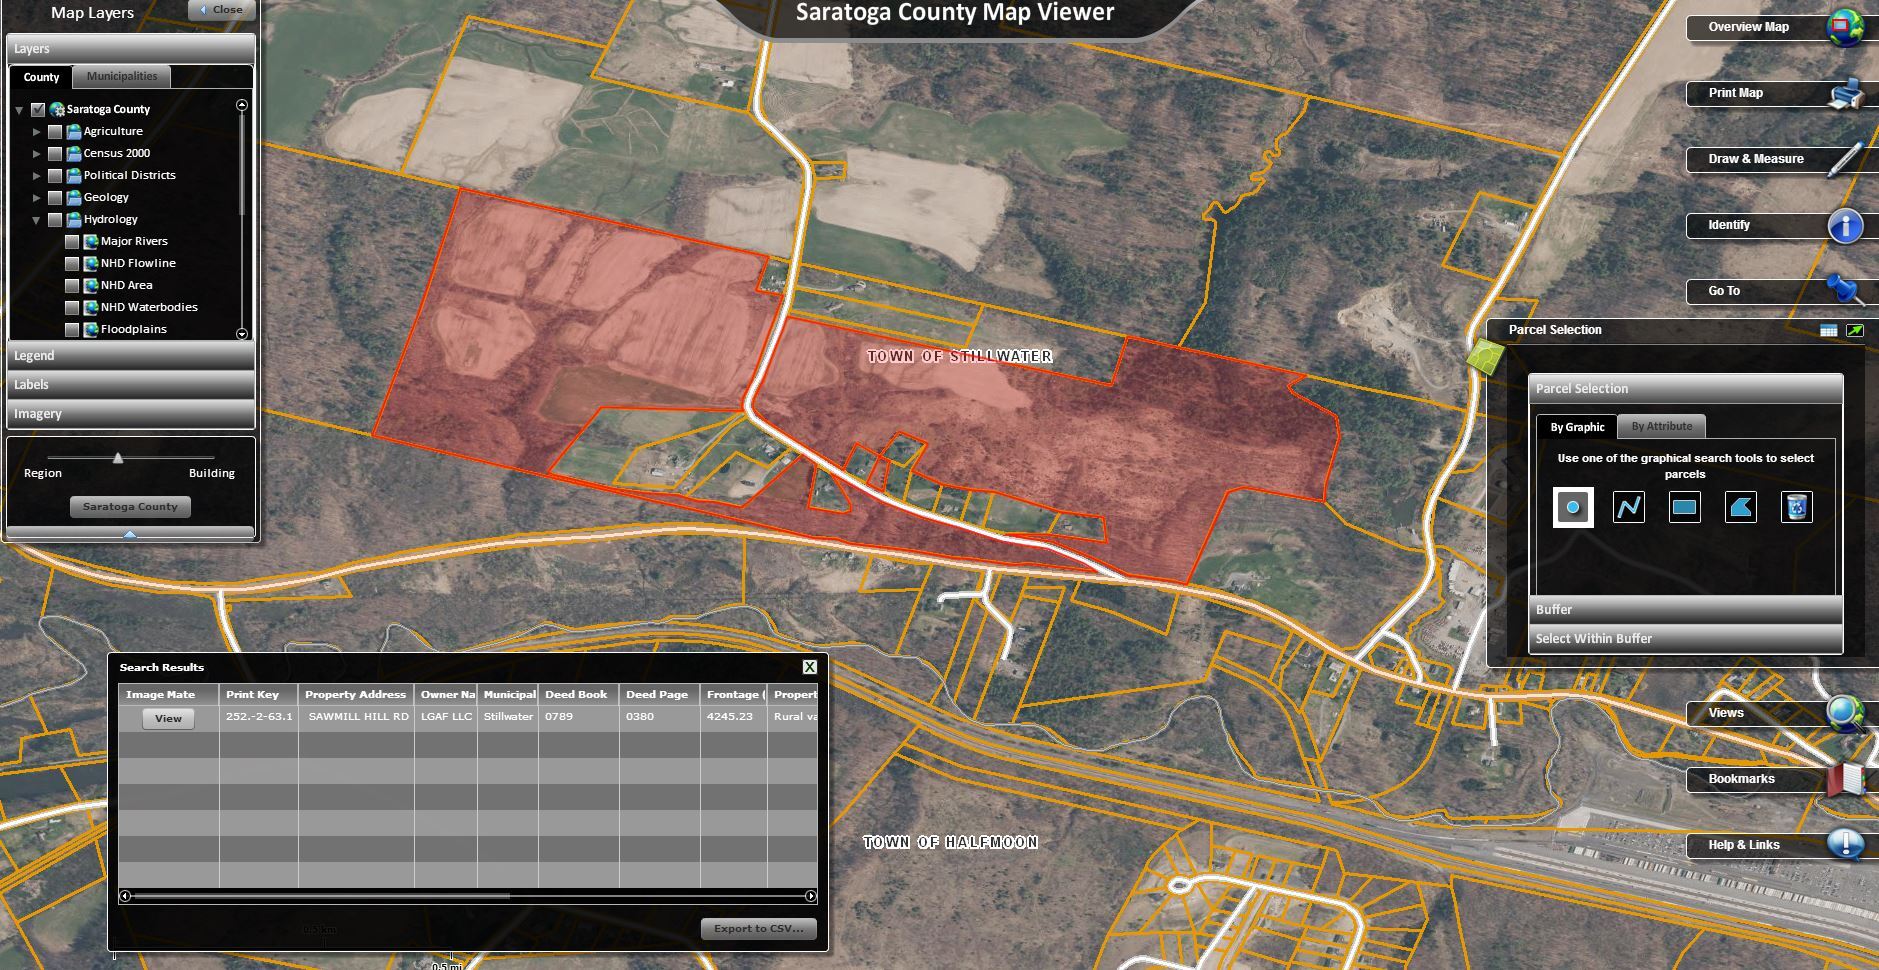
Task: Enable the Floodplains layer checkbox
Action: coord(72,329)
